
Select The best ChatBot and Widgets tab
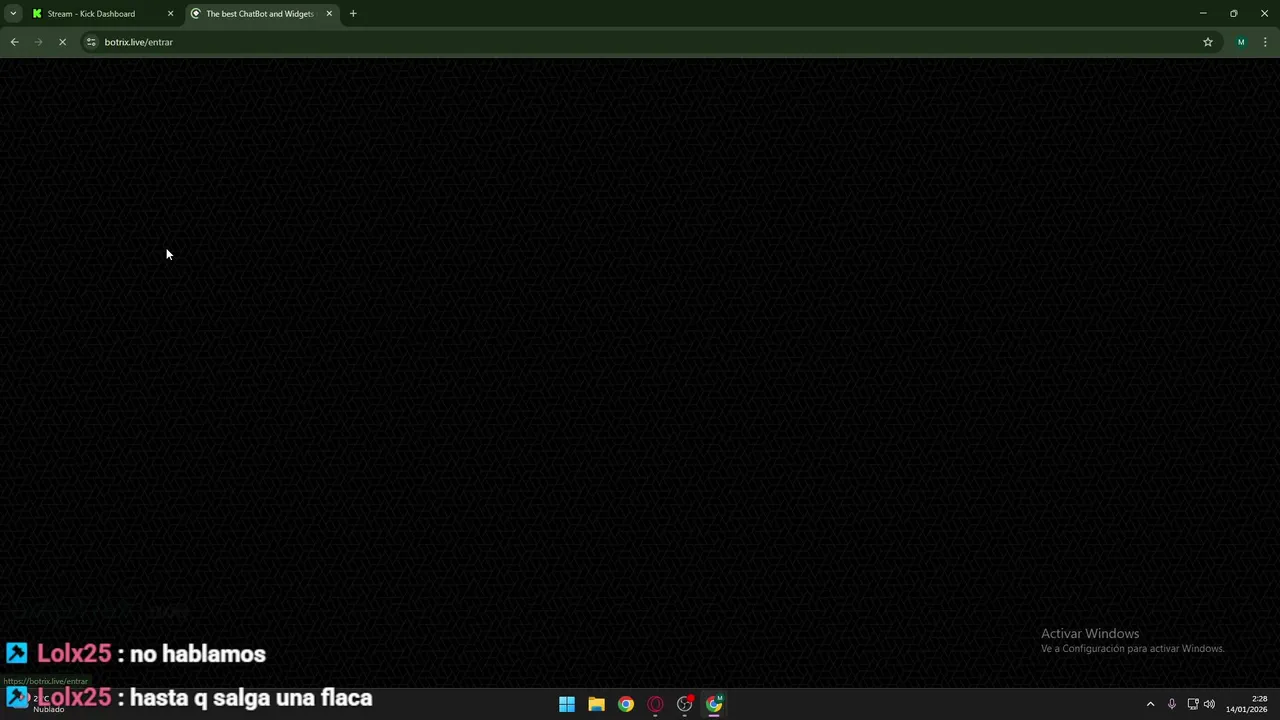click(x=260, y=14)
